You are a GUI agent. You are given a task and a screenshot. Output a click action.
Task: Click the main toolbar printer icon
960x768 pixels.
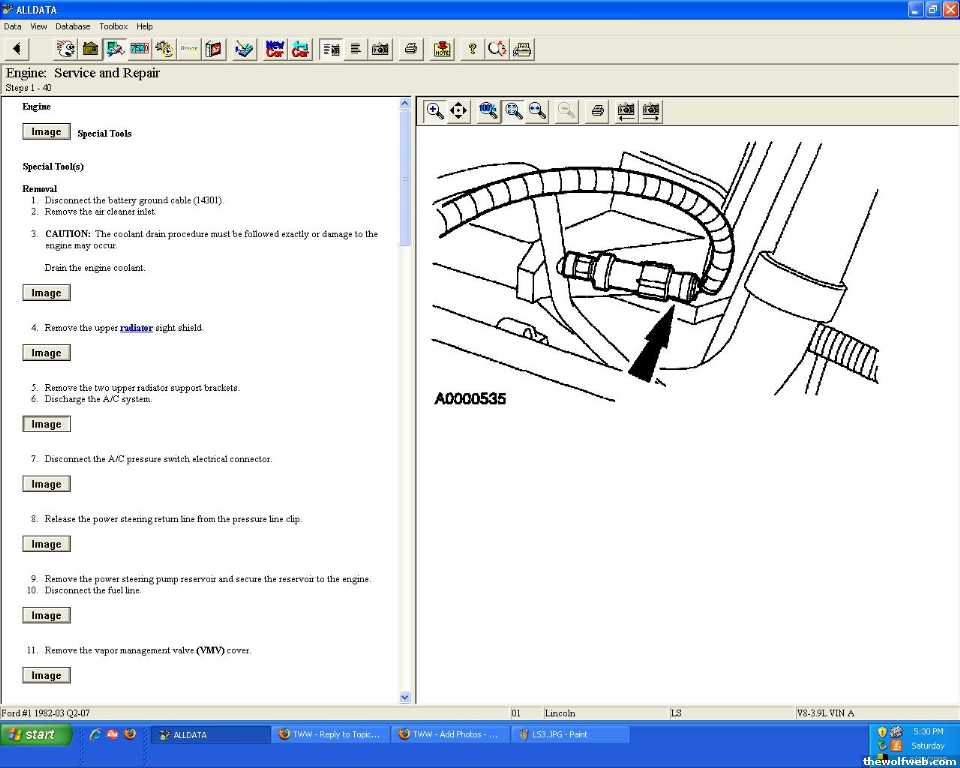click(x=410, y=49)
